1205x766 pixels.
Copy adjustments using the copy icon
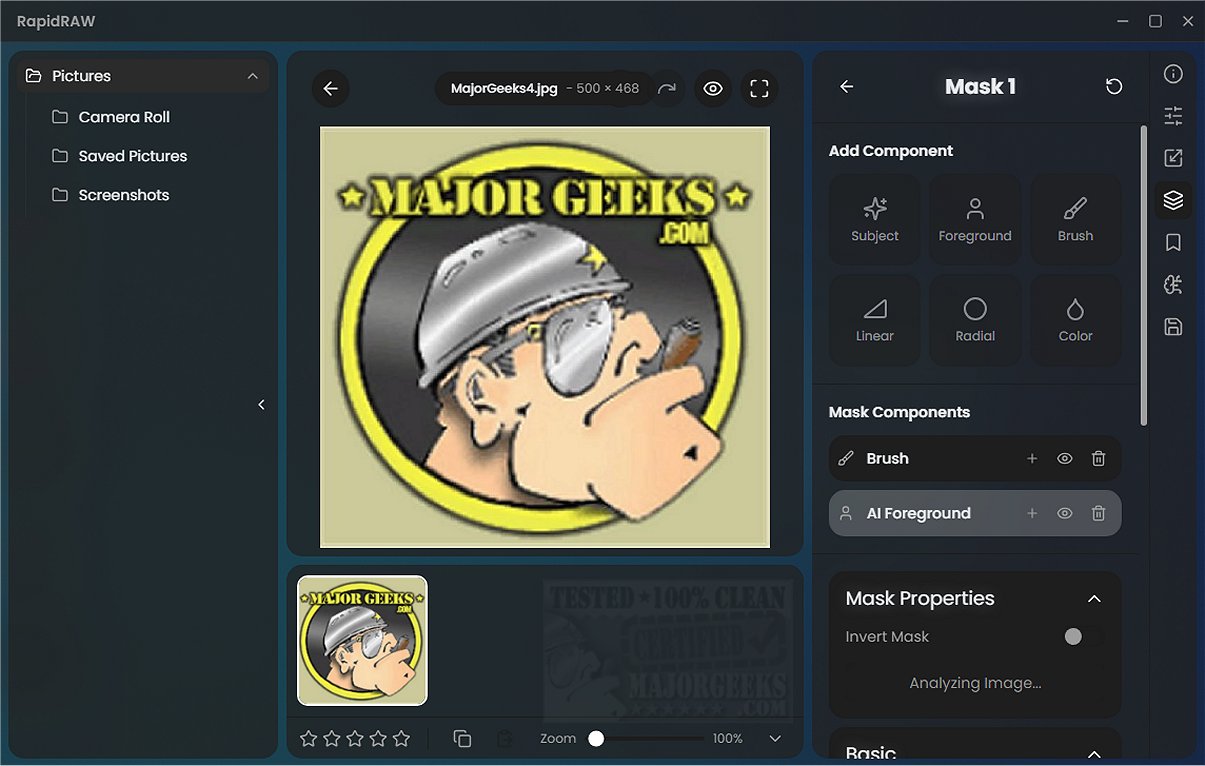click(462, 739)
